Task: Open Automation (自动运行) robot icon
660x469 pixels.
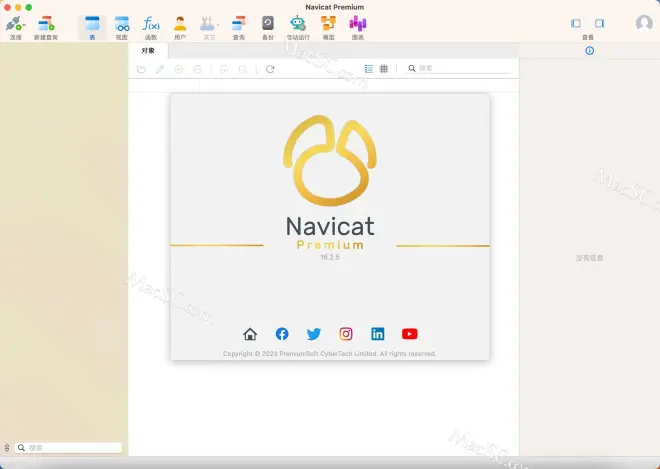Action: coord(298,24)
